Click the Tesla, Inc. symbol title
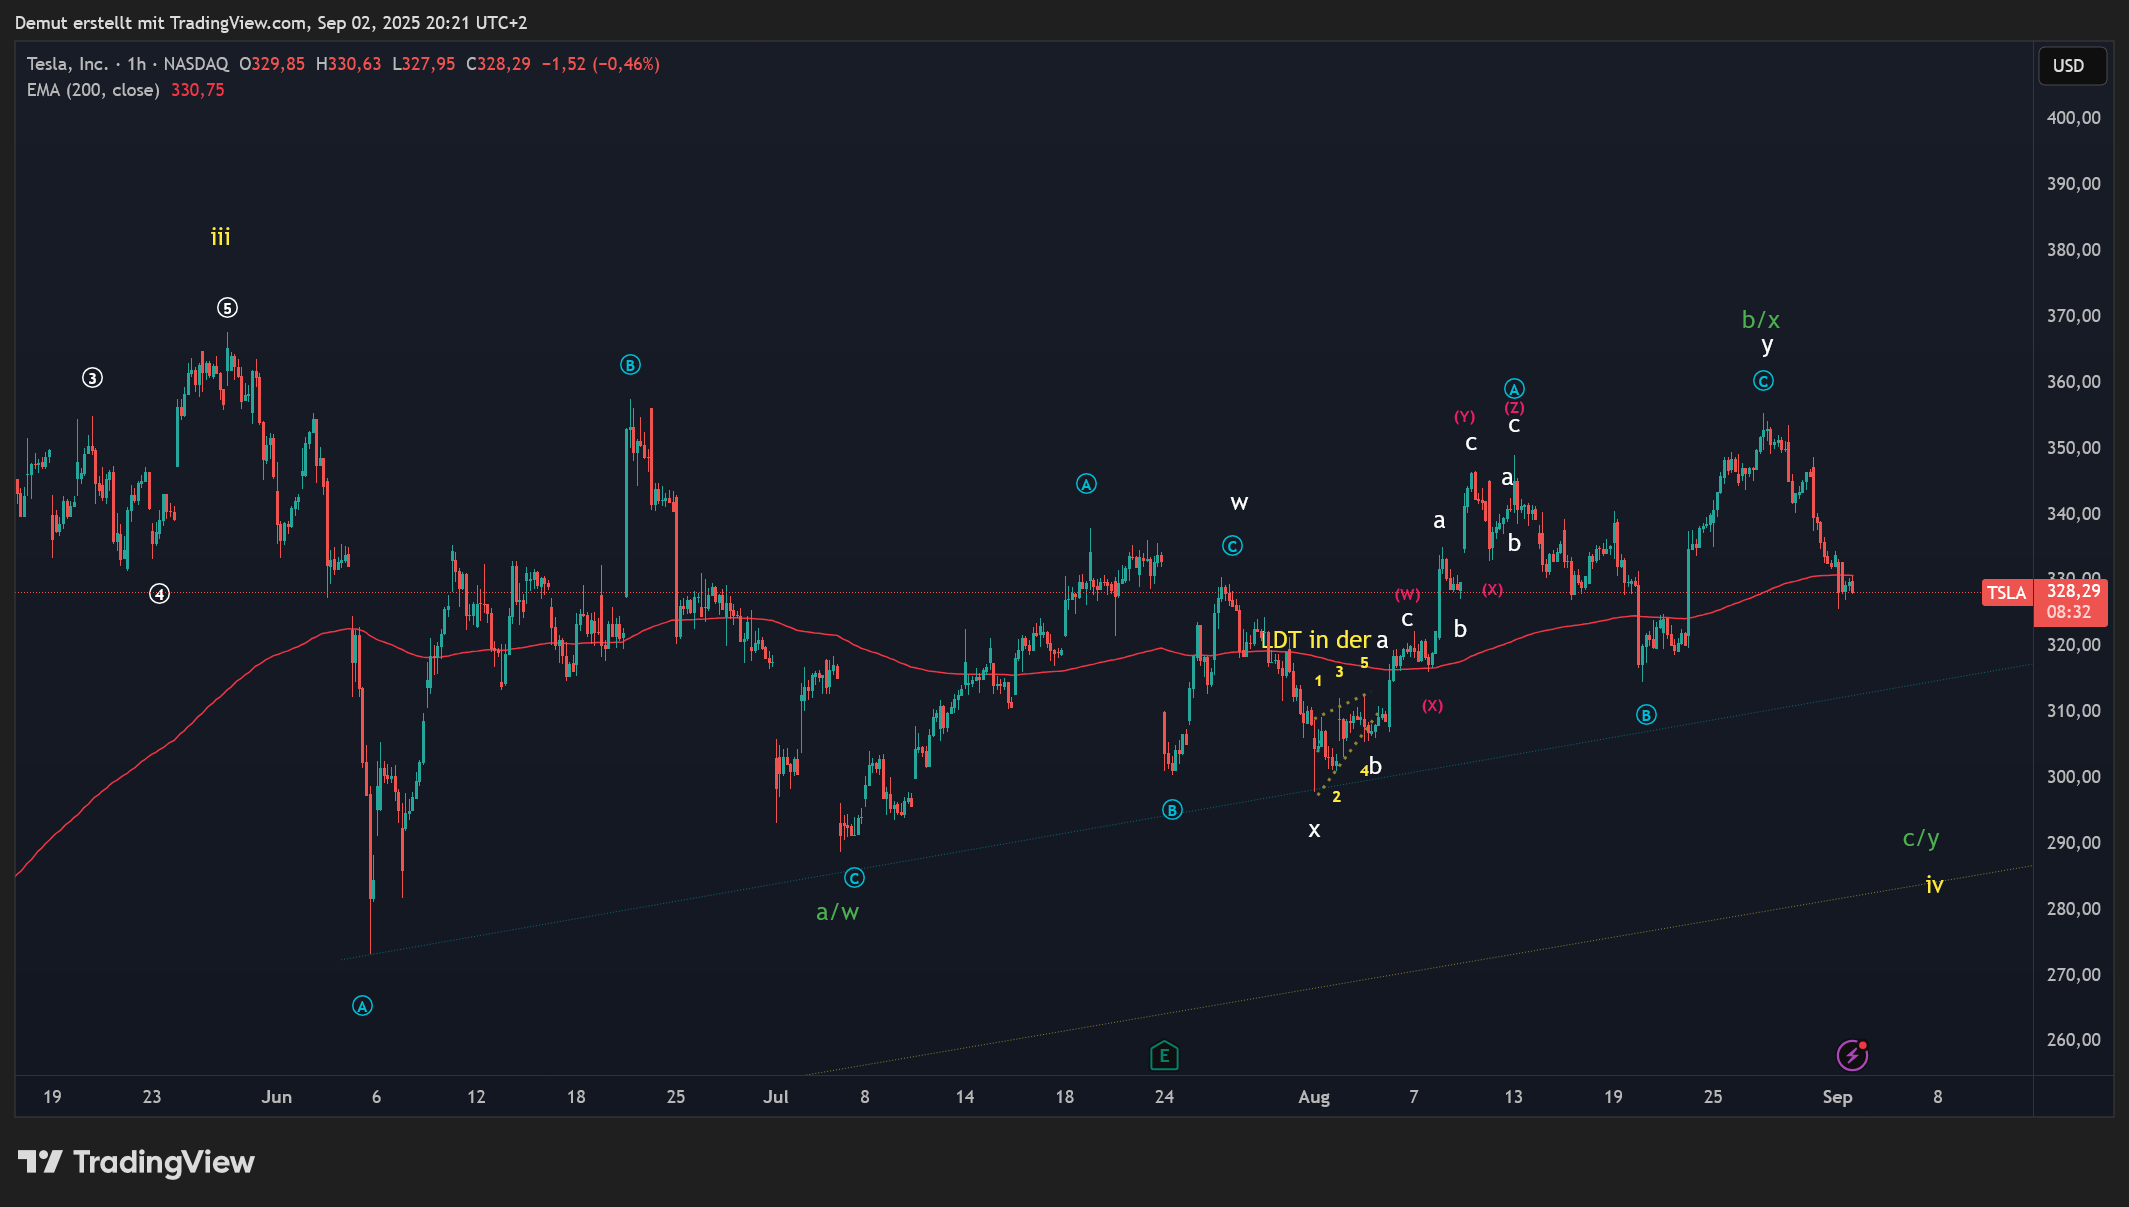The height and width of the screenshot is (1207, 2129). click(x=66, y=64)
